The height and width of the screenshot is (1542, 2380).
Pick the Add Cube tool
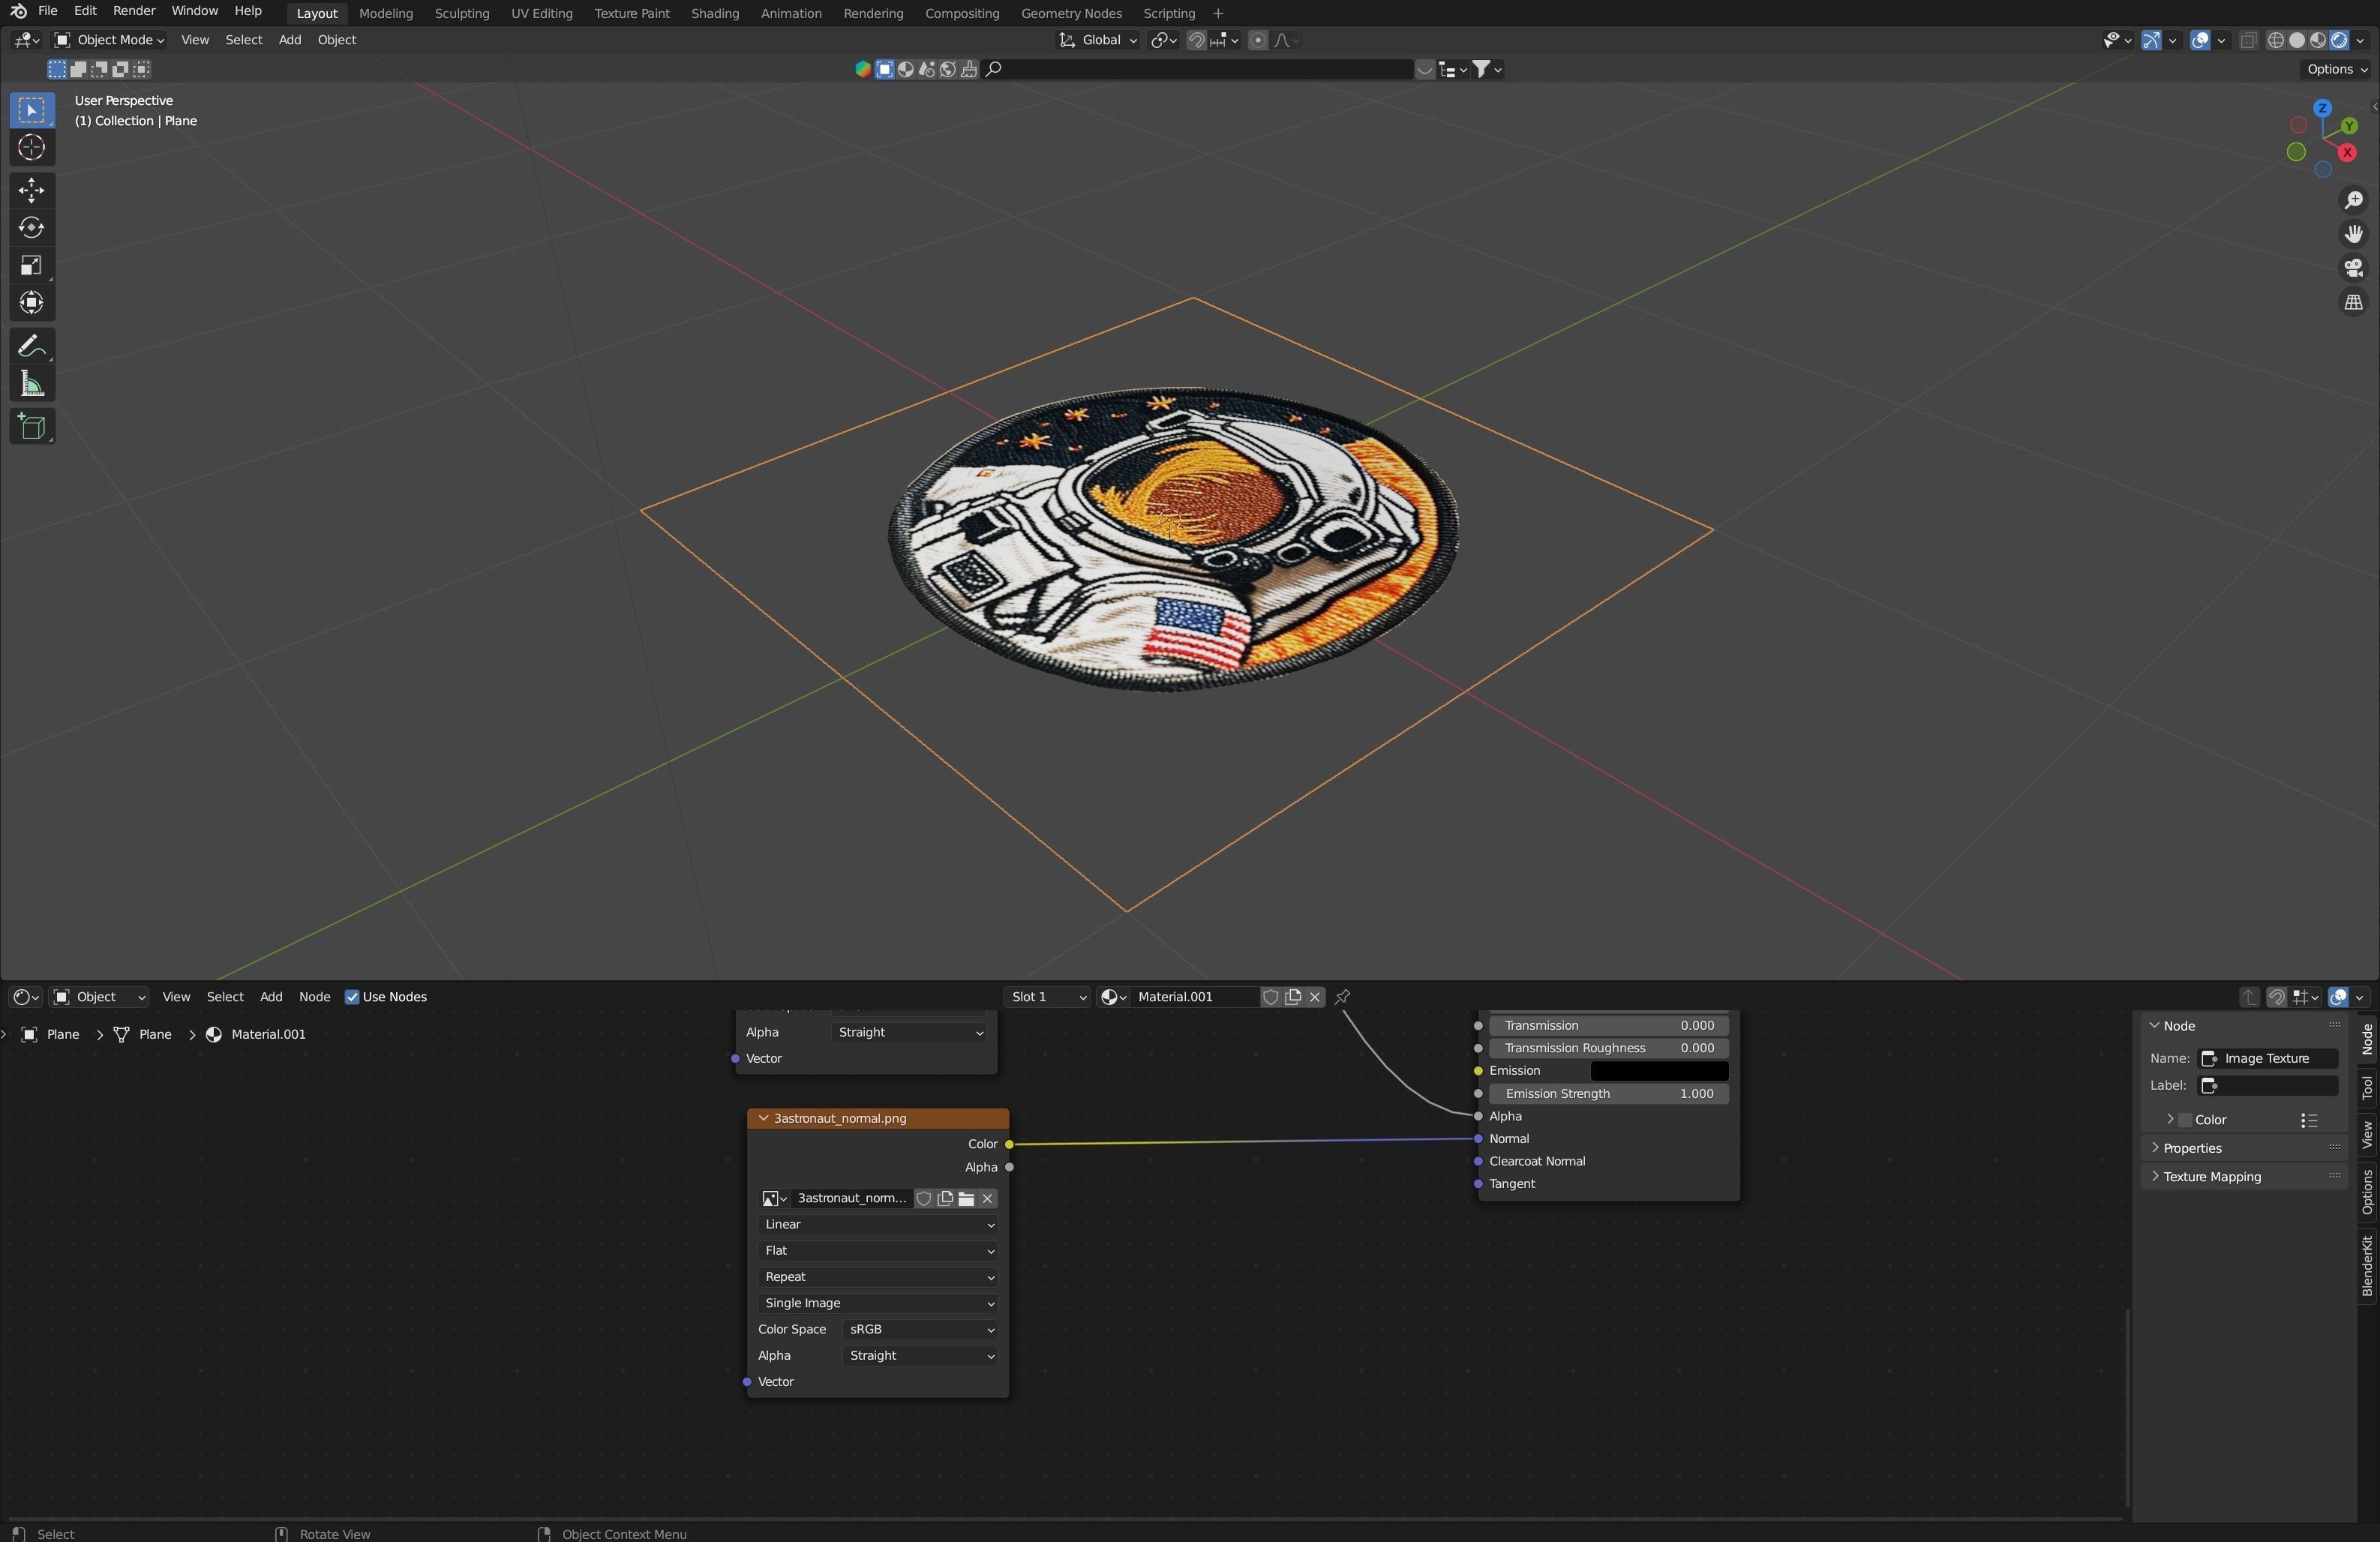pos(31,427)
